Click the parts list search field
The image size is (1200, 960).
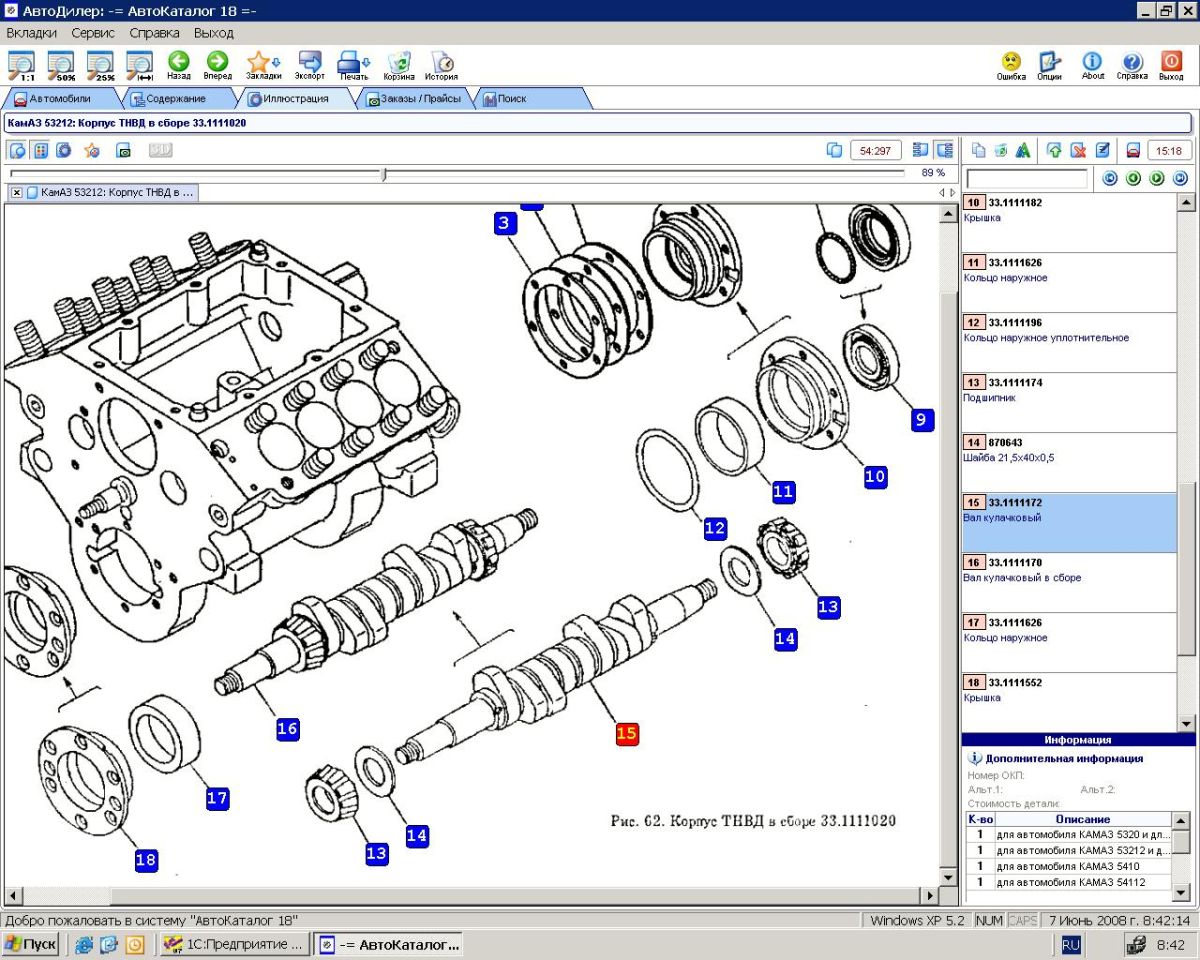point(1027,179)
